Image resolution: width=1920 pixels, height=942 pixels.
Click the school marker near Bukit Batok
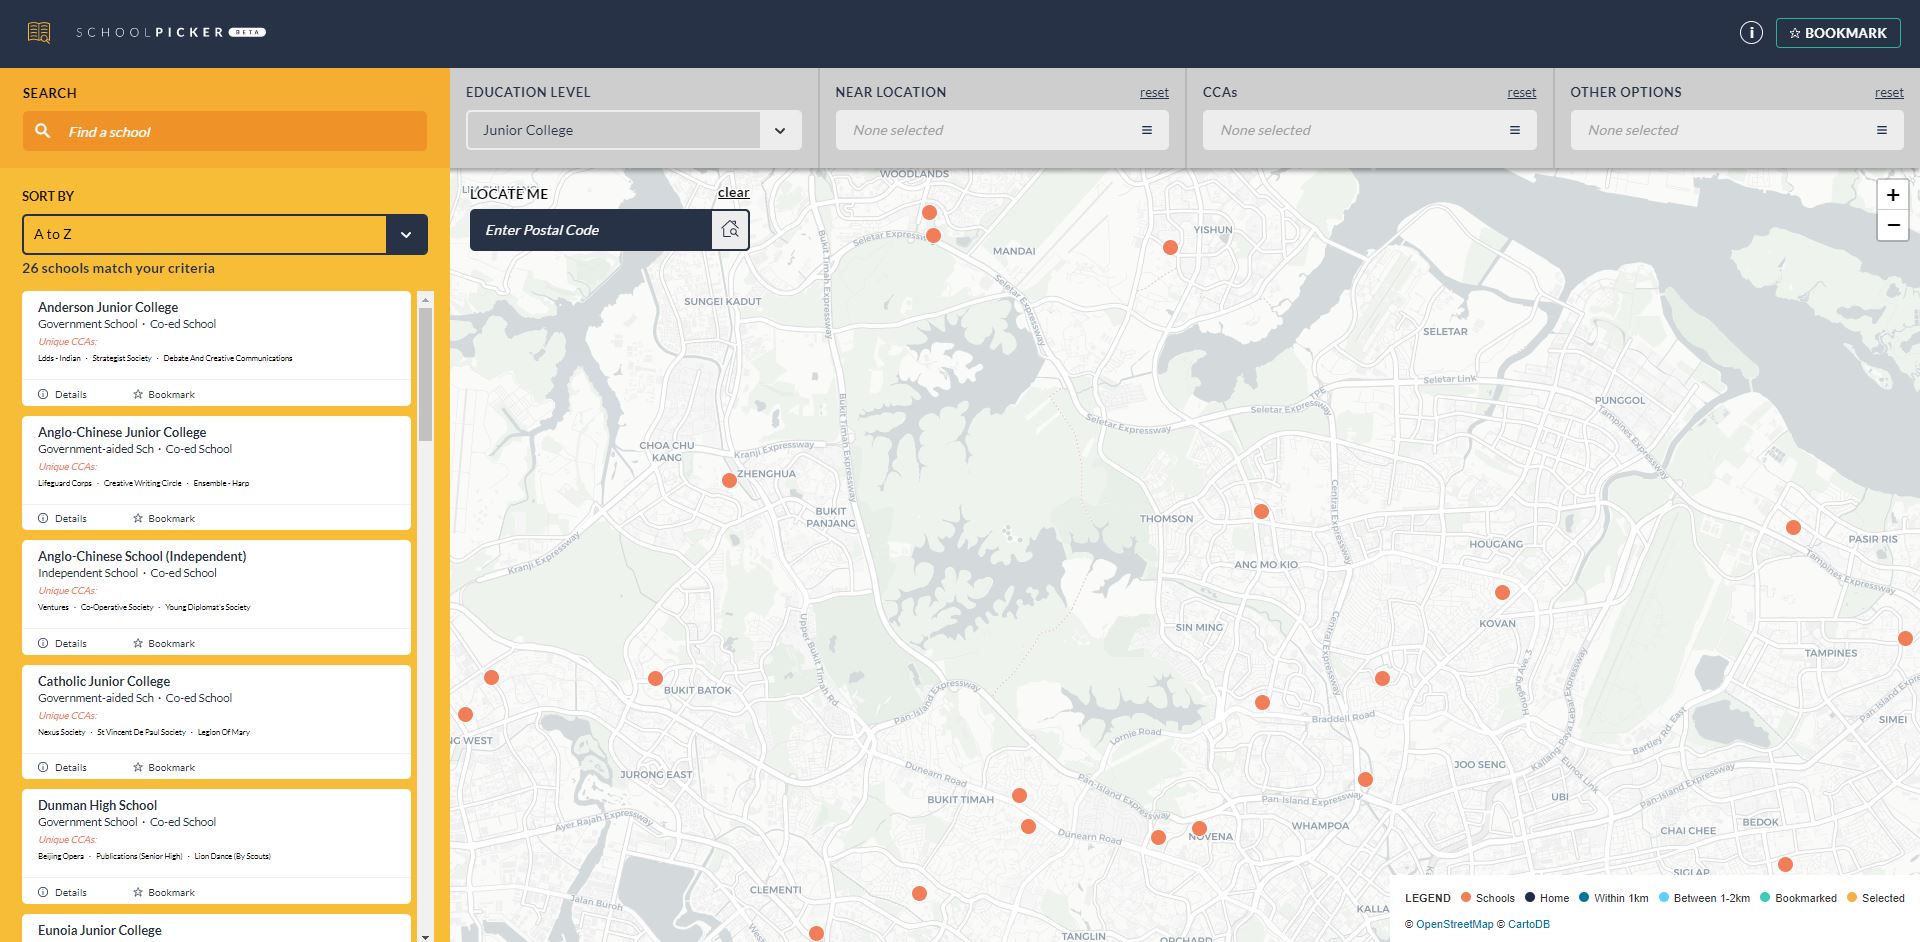[x=655, y=678]
